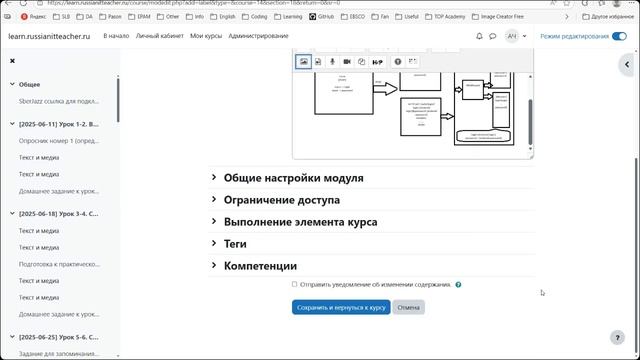Image resolution: width=640 pixels, height=360 pixels.
Task: Check Отправить уведомление об изменении содержания
Action: [294, 284]
